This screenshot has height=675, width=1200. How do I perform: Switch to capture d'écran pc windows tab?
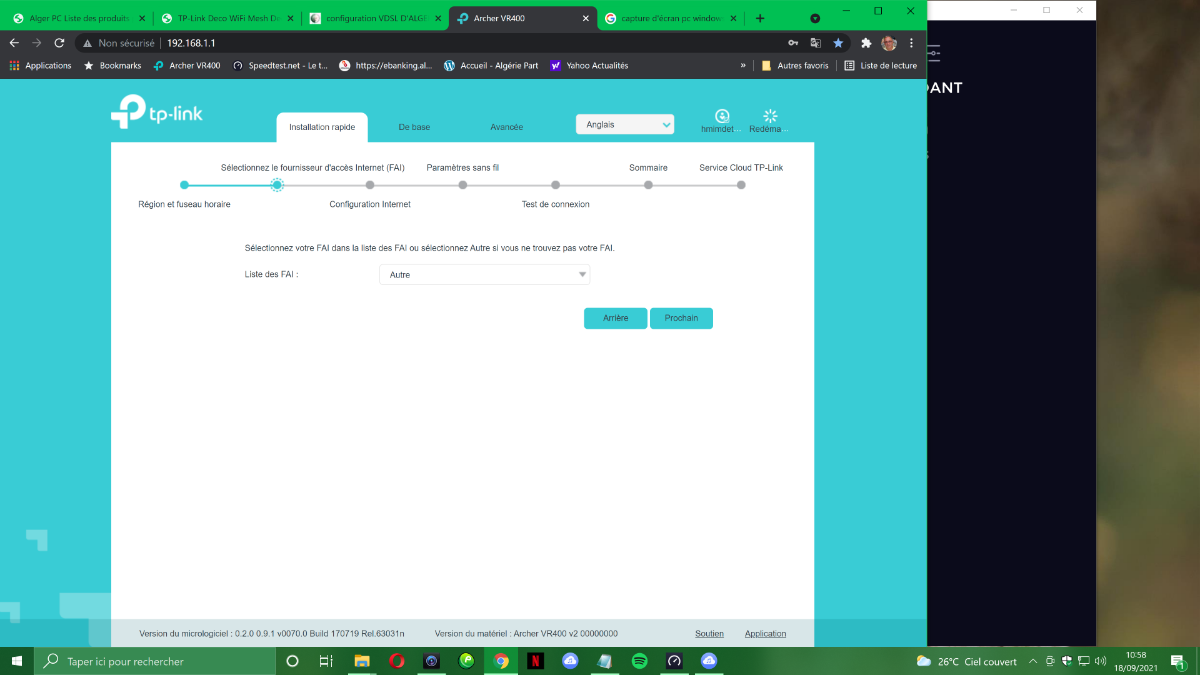[x=672, y=18]
